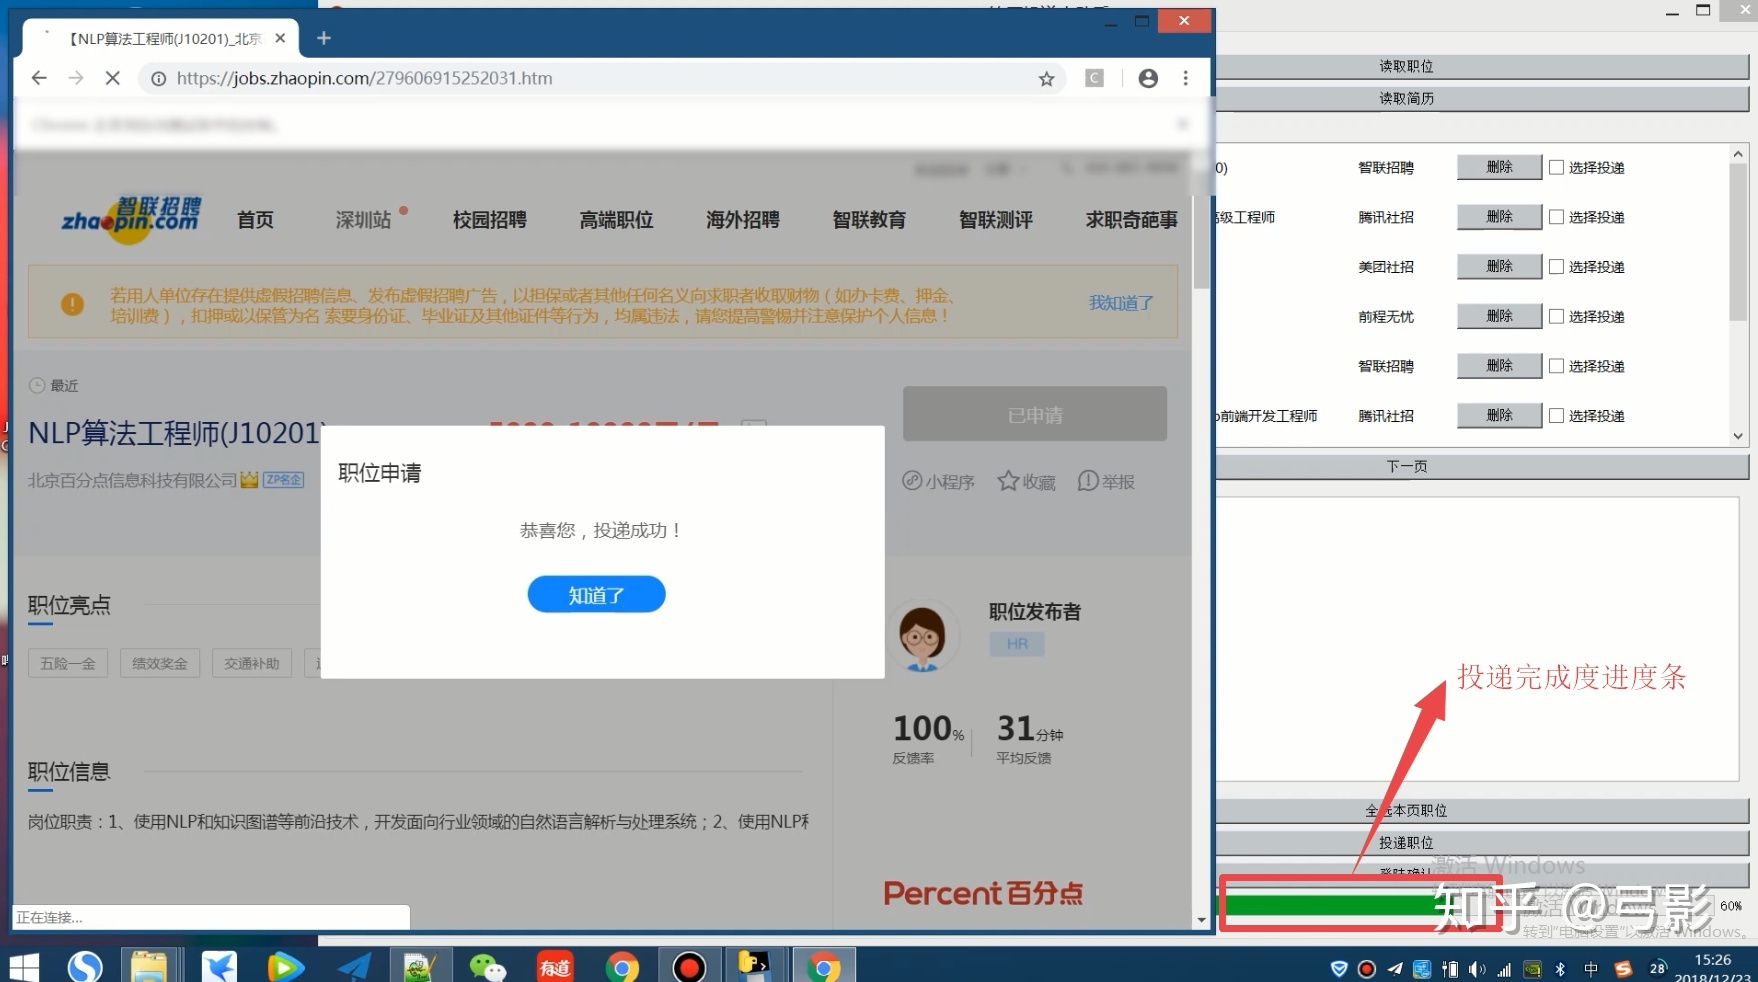This screenshot has height=982, width=1758.
Task: Dismiss the warning with 我知道了
Action: pos(1121,302)
